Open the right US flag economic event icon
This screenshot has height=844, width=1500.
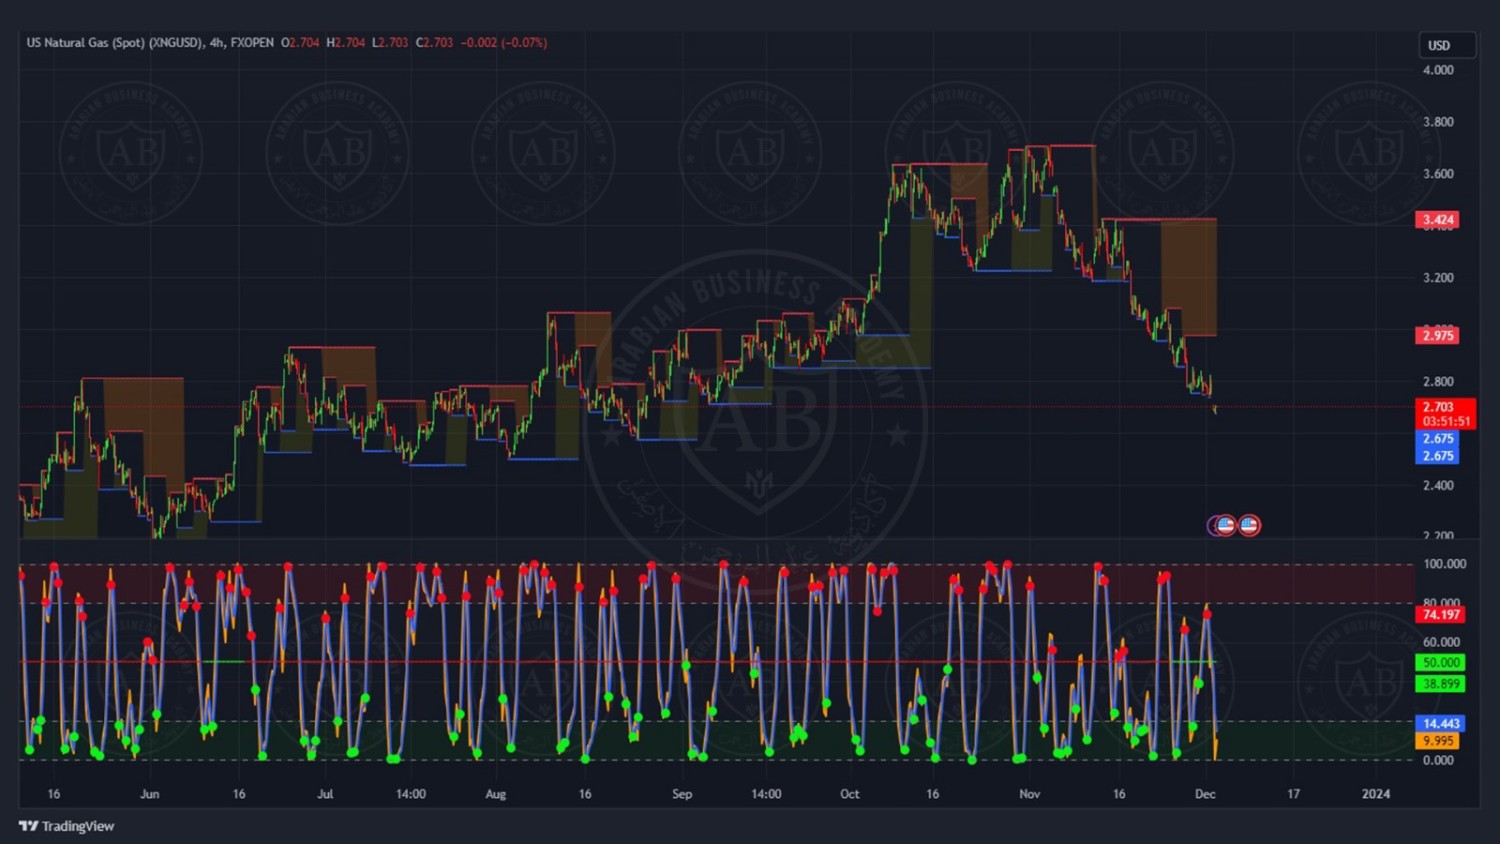coord(1249,525)
